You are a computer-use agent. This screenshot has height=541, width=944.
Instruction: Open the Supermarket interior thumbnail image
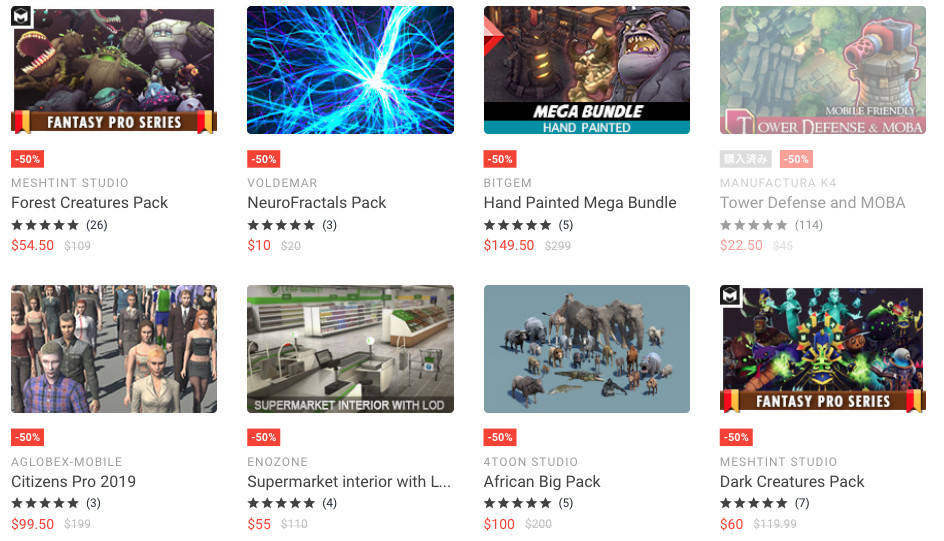[350, 349]
